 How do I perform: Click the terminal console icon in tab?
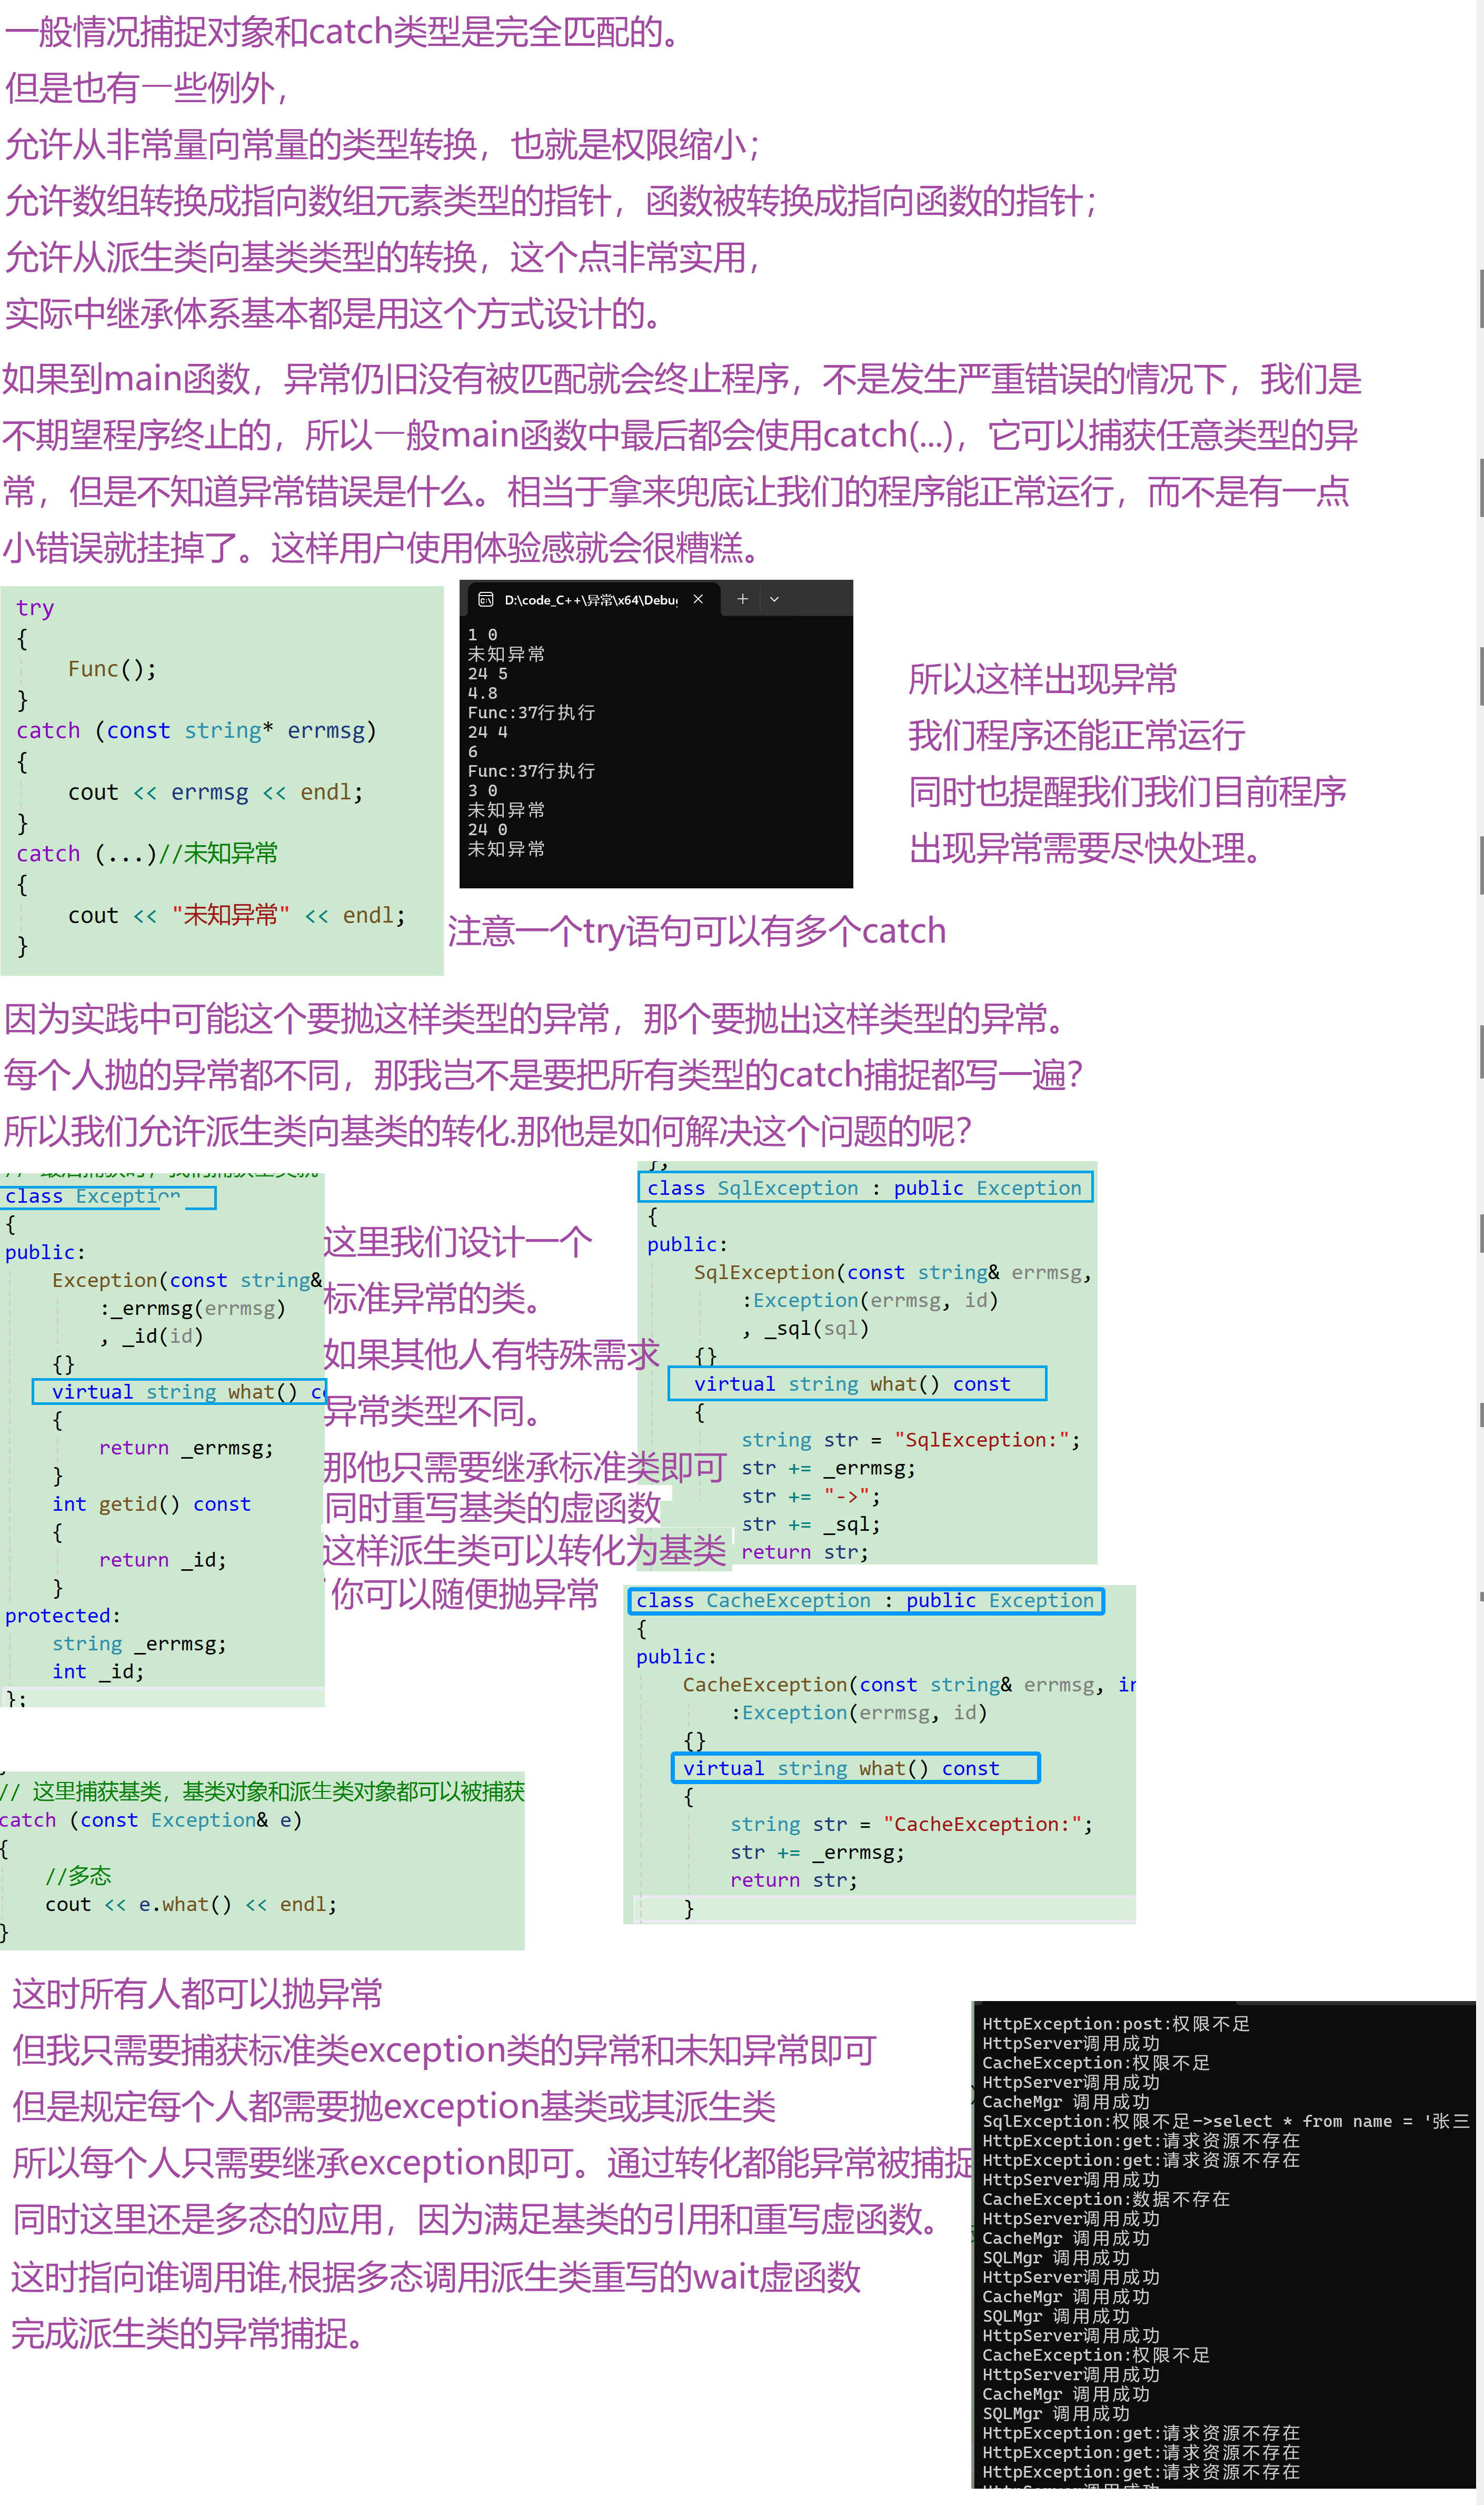[x=486, y=599]
